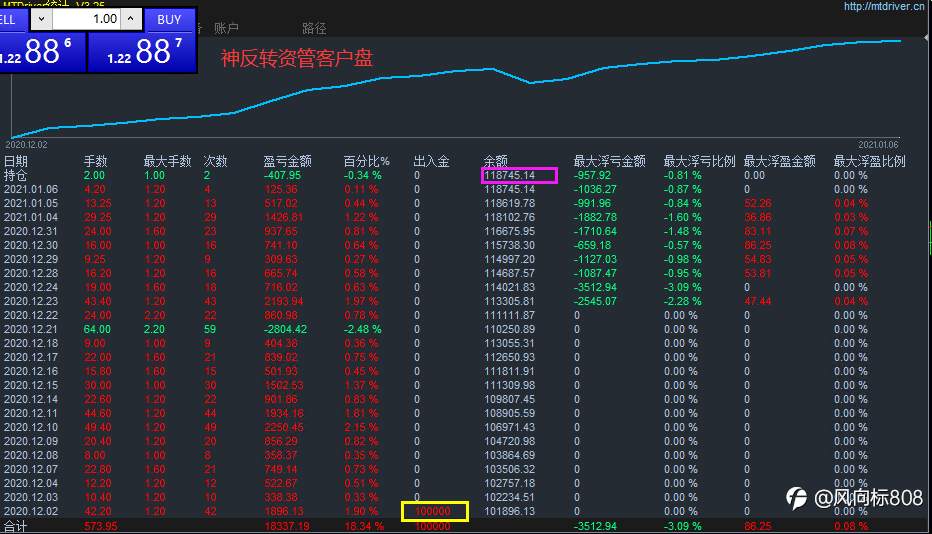Increase lot size with up arrow
The width and height of the screenshot is (932, 534).
pos(131,19)
